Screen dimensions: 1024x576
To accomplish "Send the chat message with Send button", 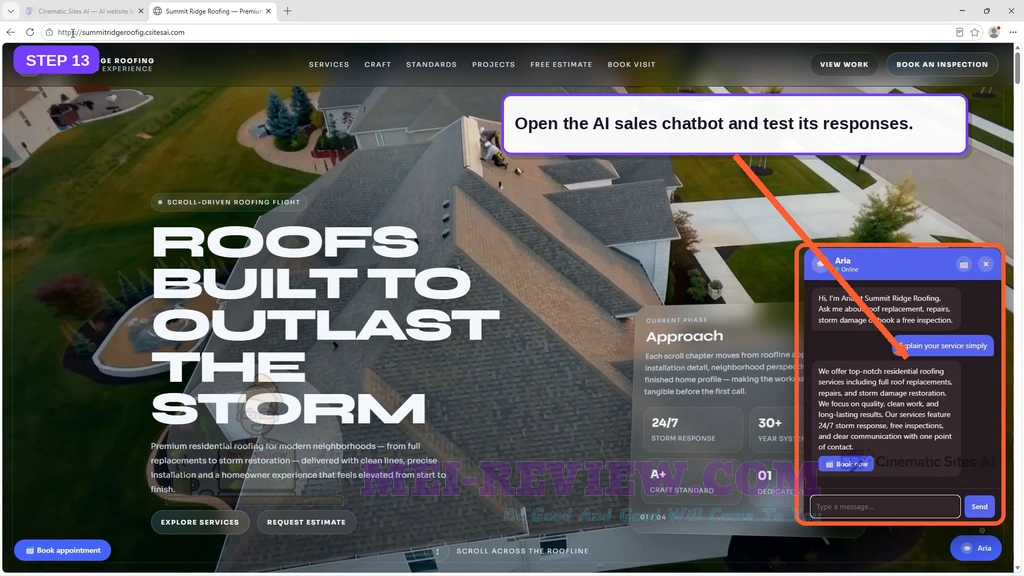I will [x=979, y=506].
